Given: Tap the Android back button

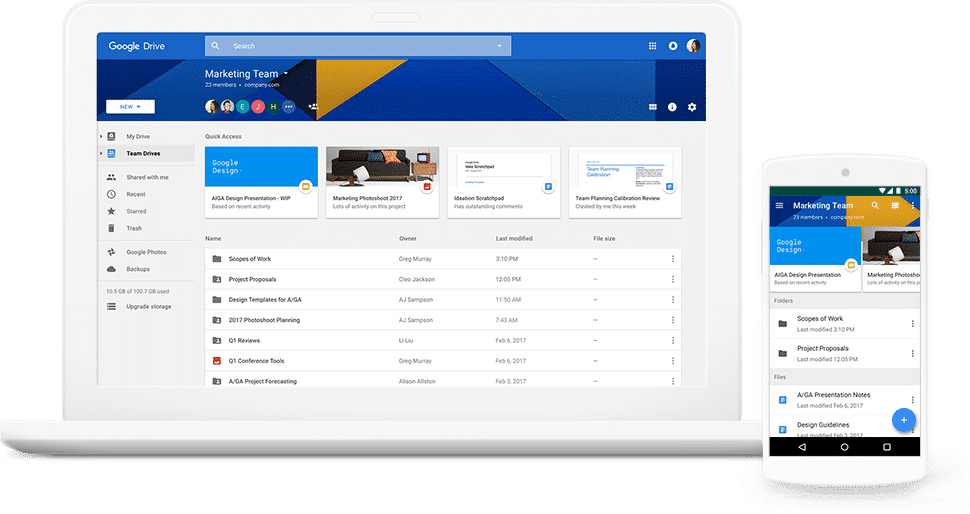Looking at the screenshot, I should [802, 447].
